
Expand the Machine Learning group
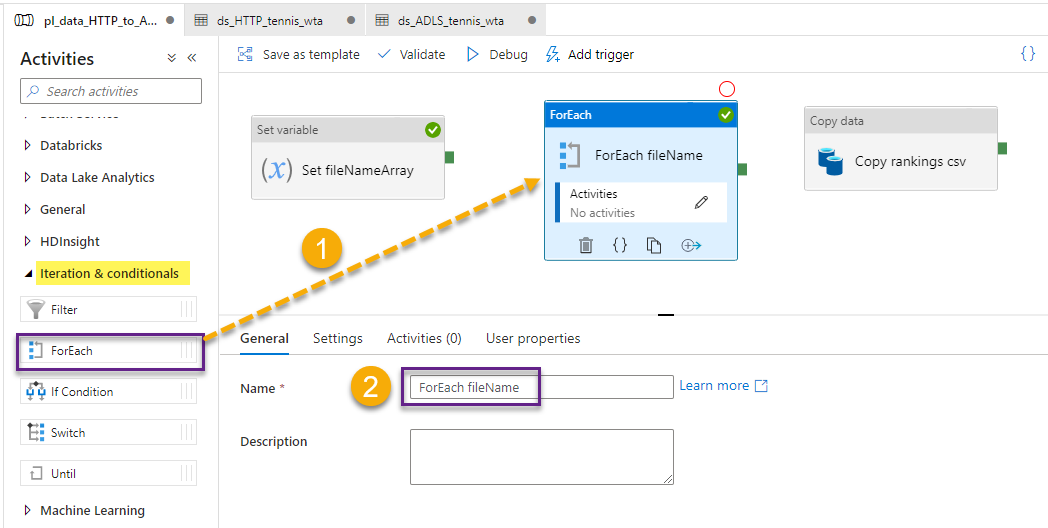click(27, 511)
